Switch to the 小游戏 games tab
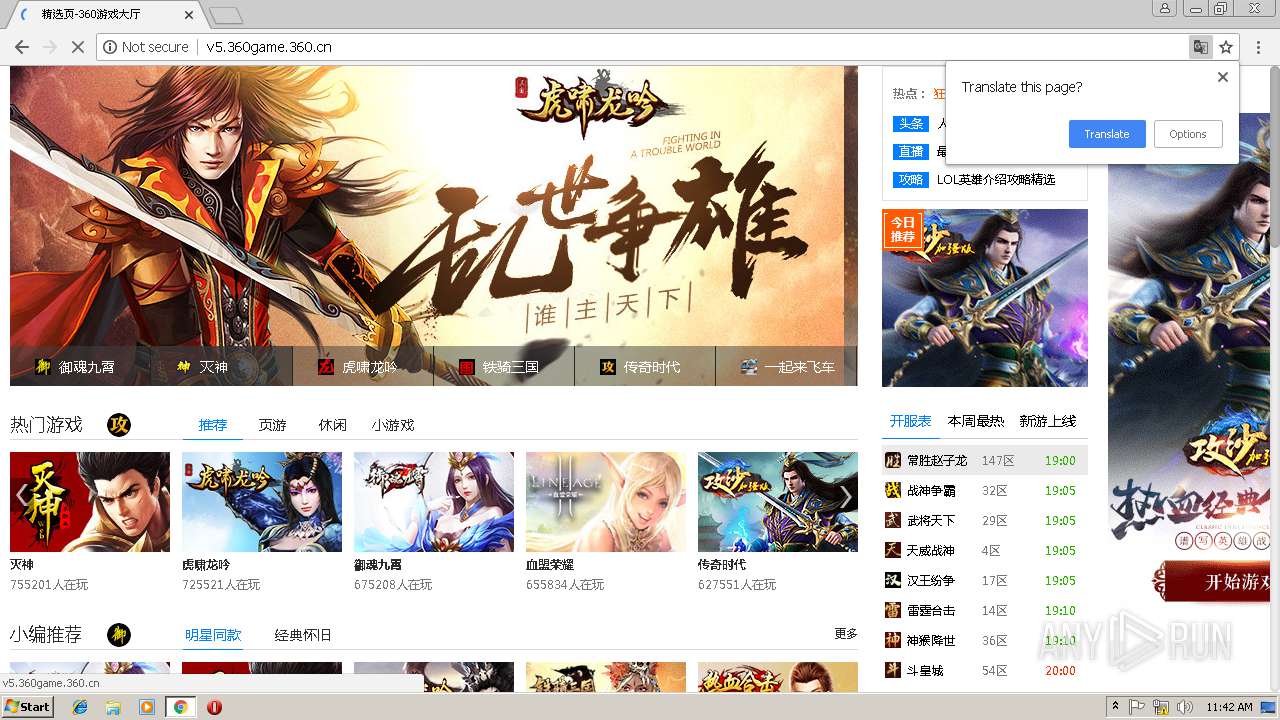This screenshot has height=720, width=1280. [x=393, y=425]
